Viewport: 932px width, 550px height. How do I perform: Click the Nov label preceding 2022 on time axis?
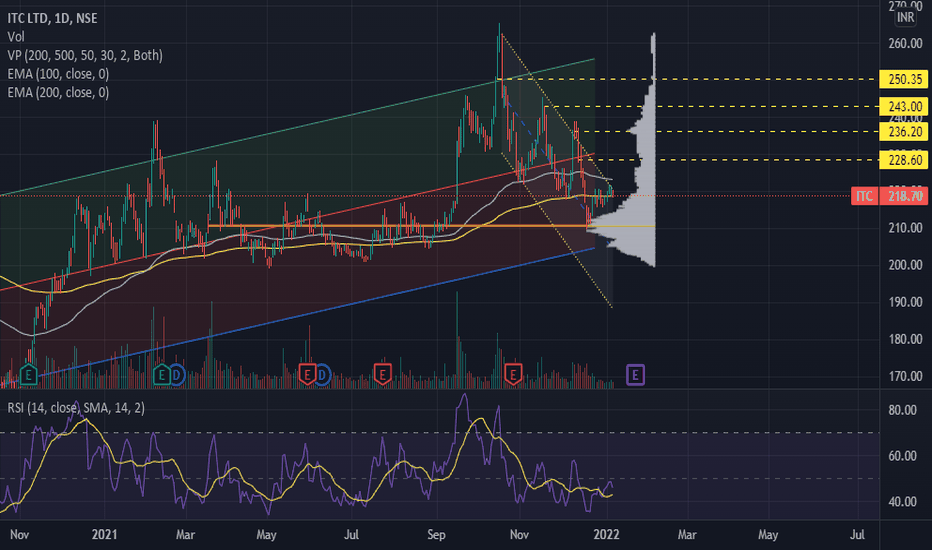(x=519, y=535)
